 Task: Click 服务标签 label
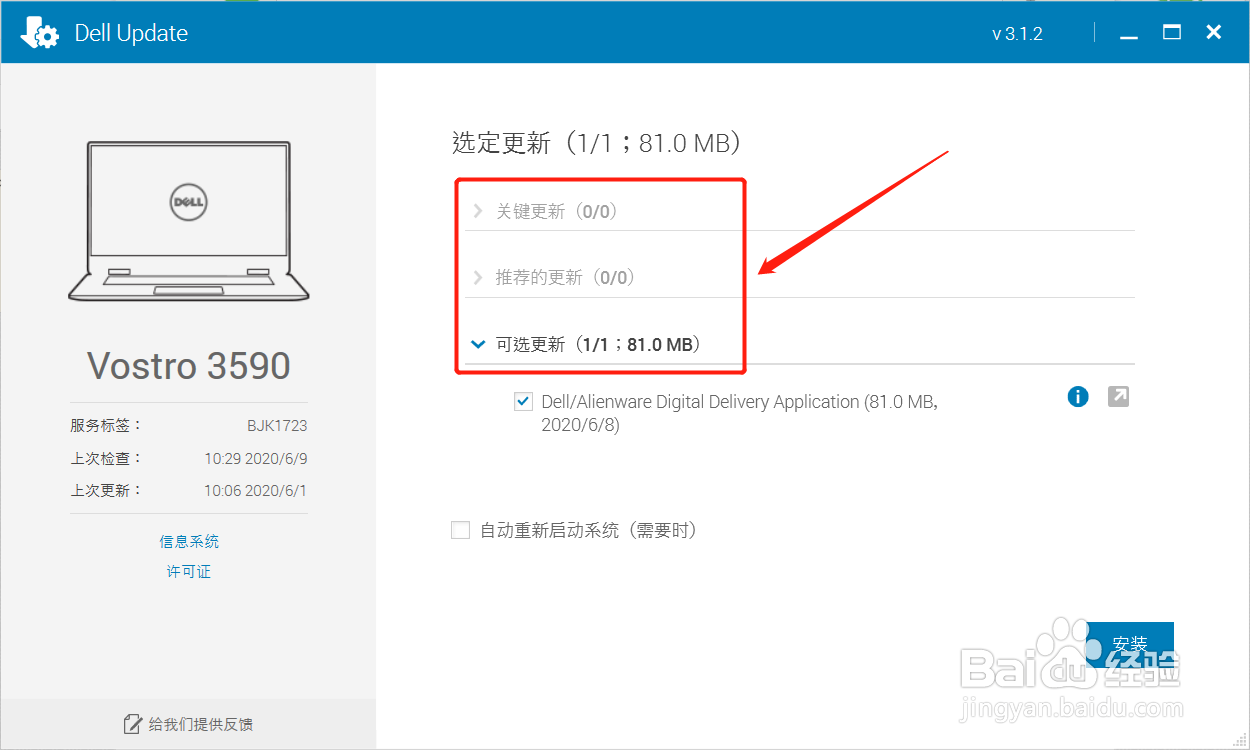click(106, 425)
